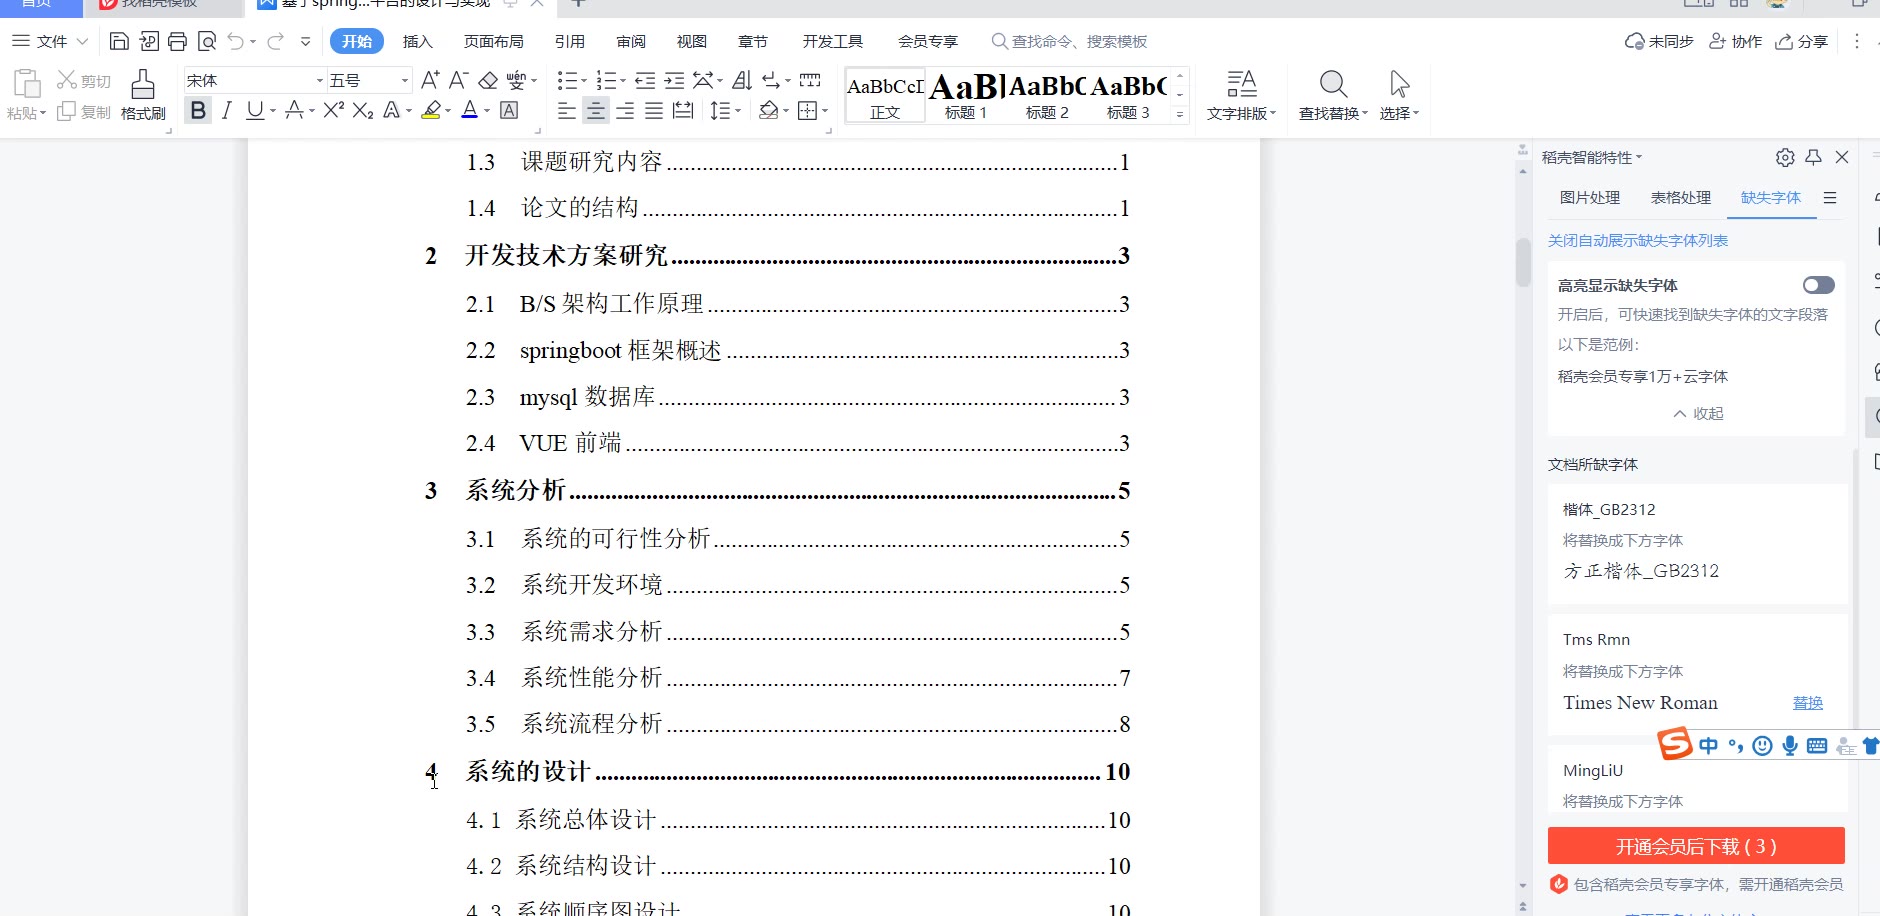This screenshot has height=916, width=1880.
Task: Expand the styles gallery list
Action: tap(1180, 114)
